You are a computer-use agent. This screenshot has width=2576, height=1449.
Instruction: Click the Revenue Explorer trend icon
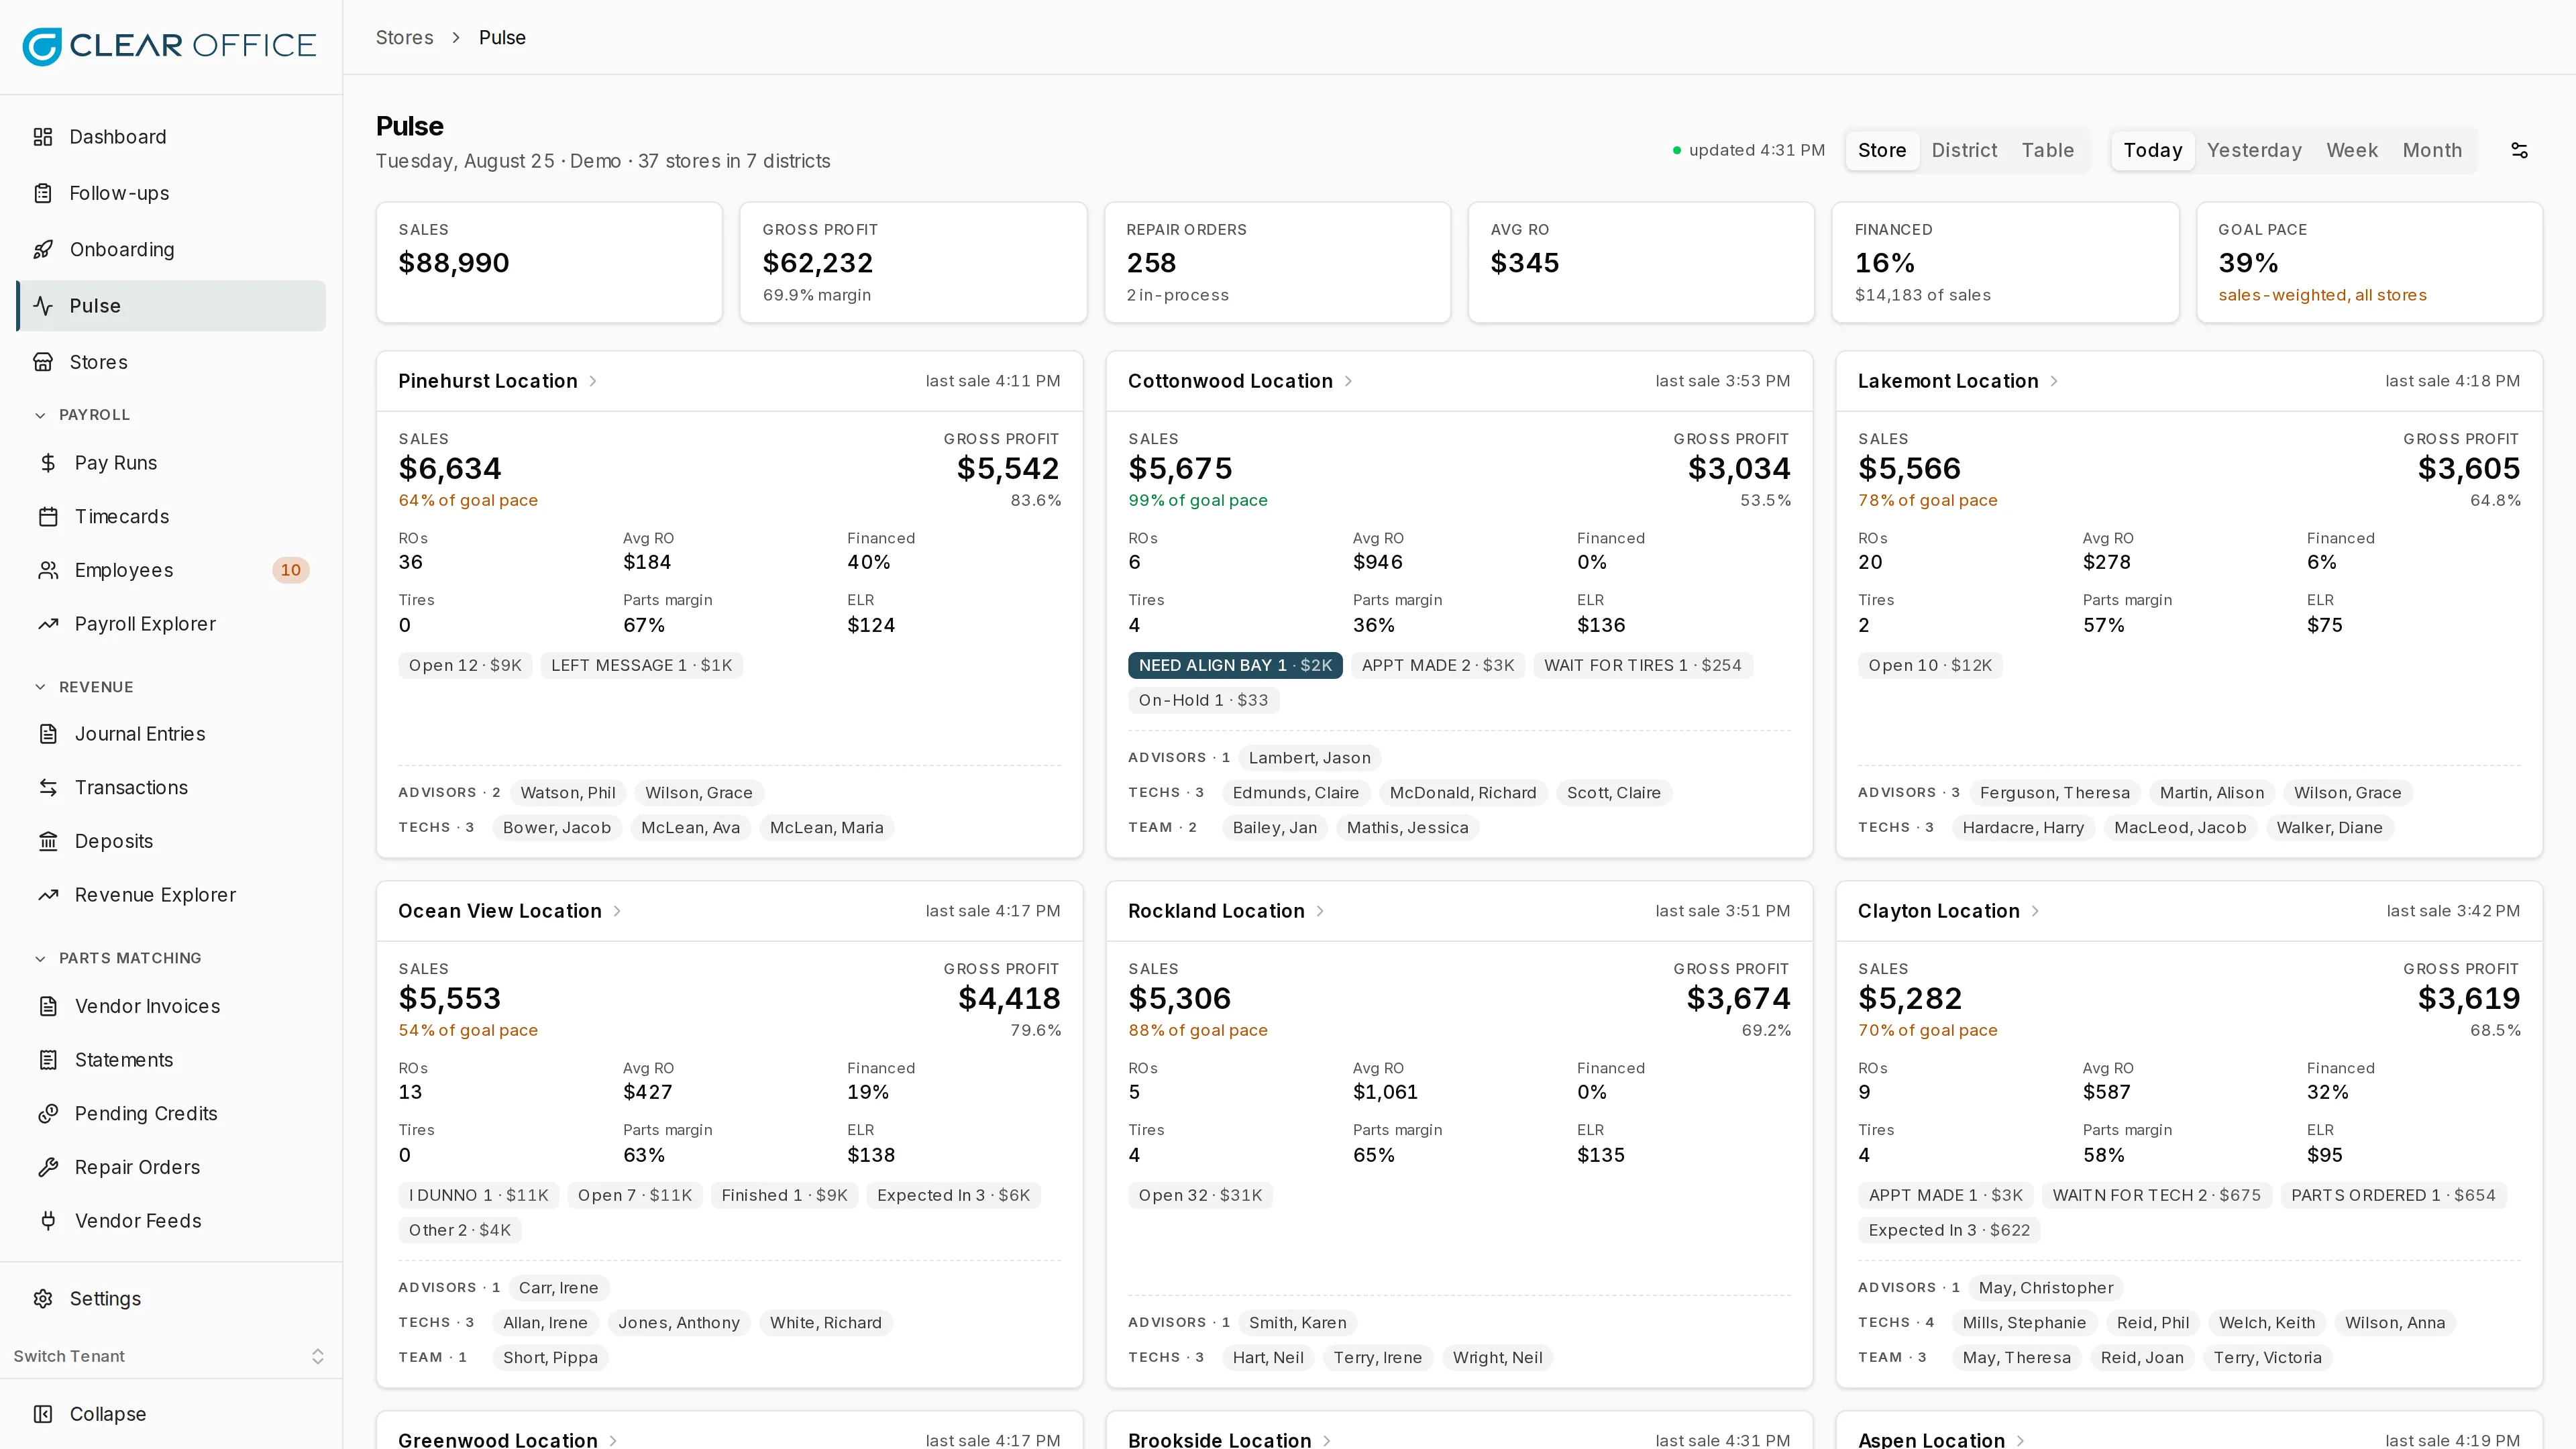pos(48,895)
